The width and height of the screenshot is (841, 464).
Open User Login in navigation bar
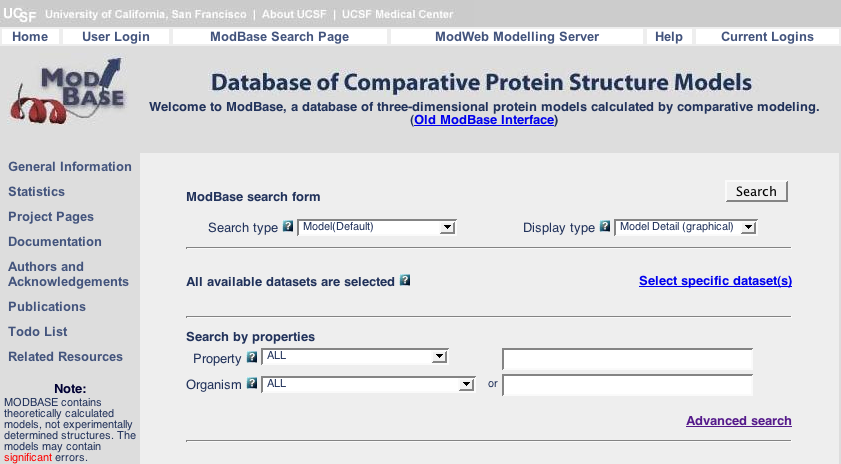pos(116,37)
